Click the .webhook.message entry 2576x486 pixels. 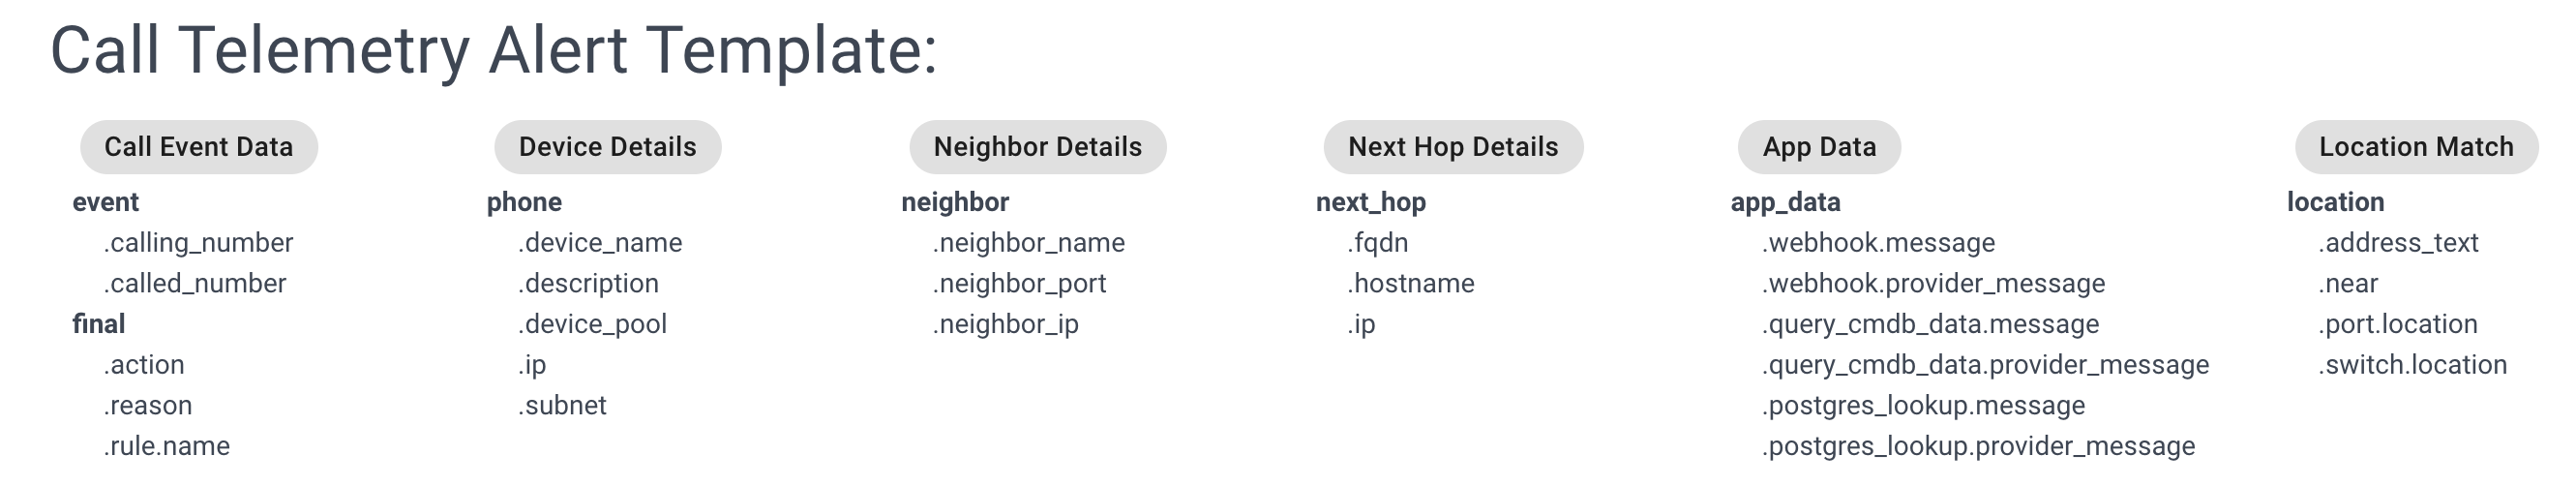coord(1878,243)
